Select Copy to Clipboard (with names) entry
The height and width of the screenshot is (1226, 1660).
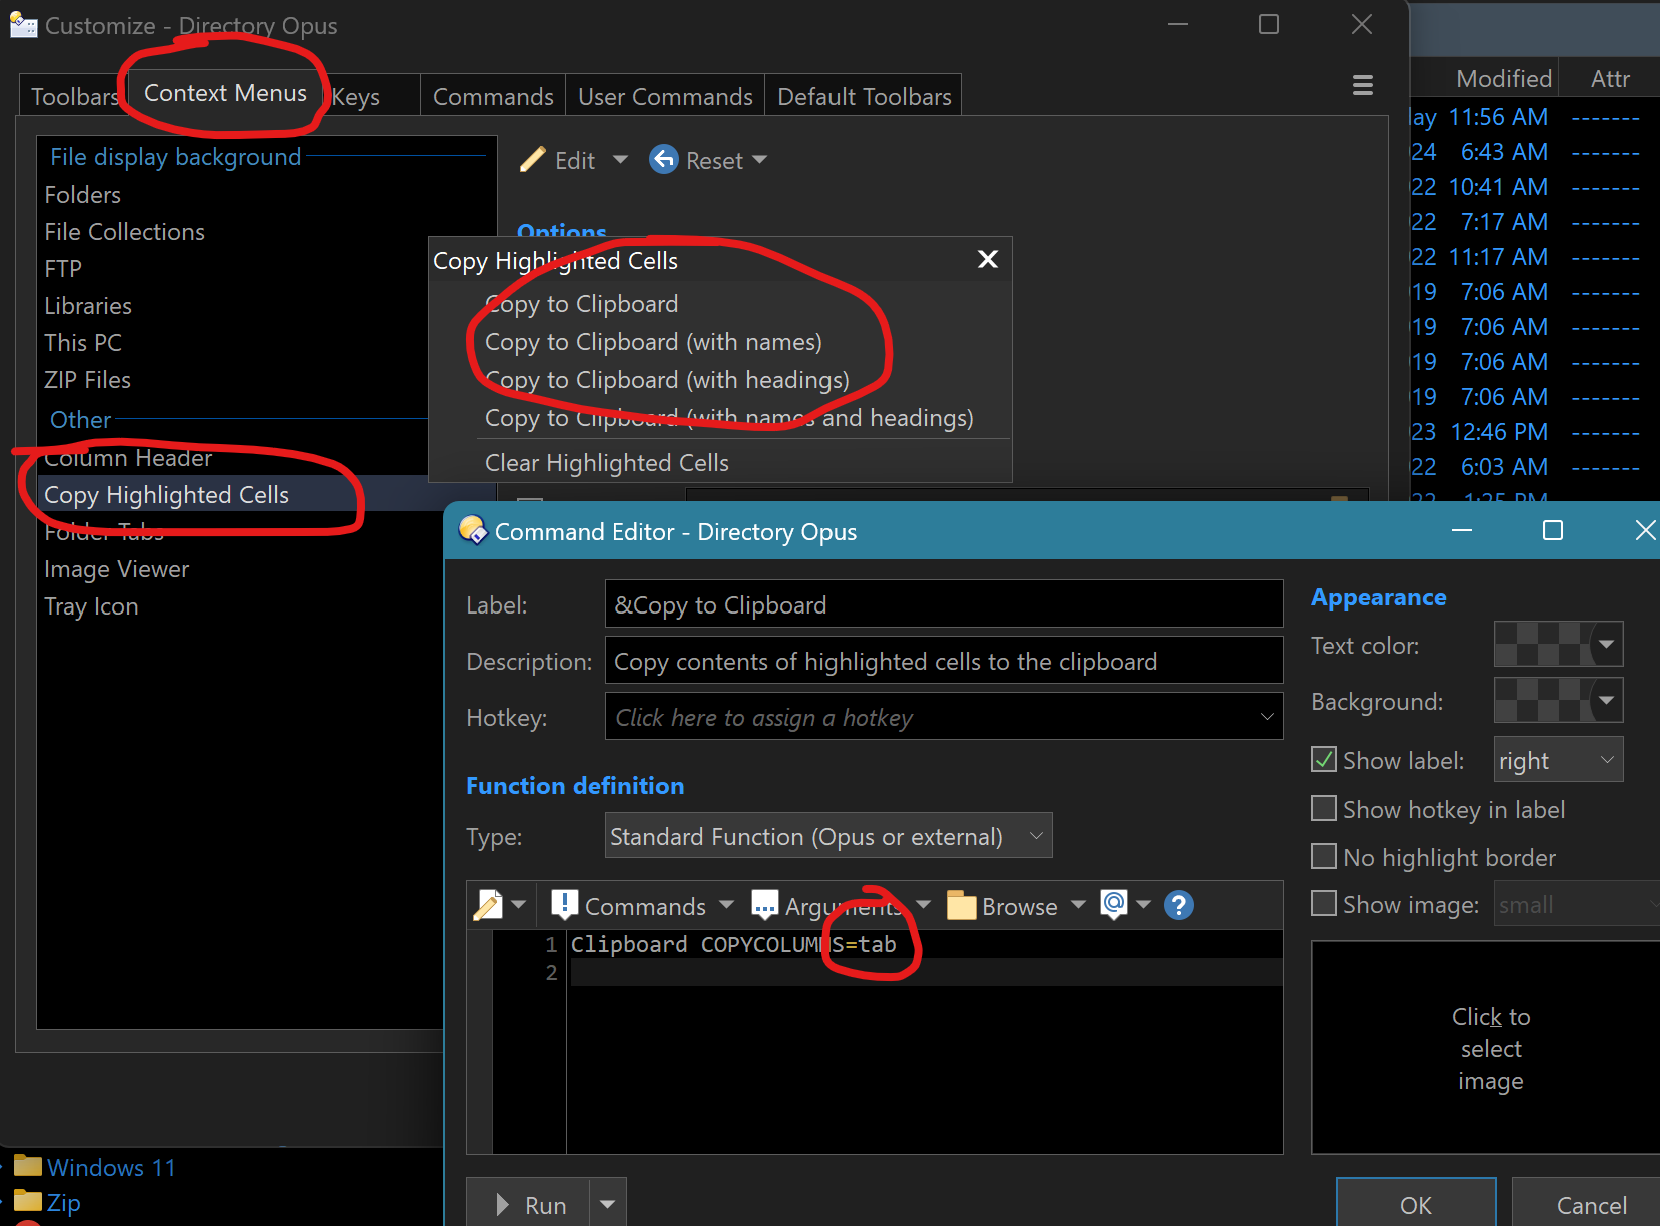(653, 342)
